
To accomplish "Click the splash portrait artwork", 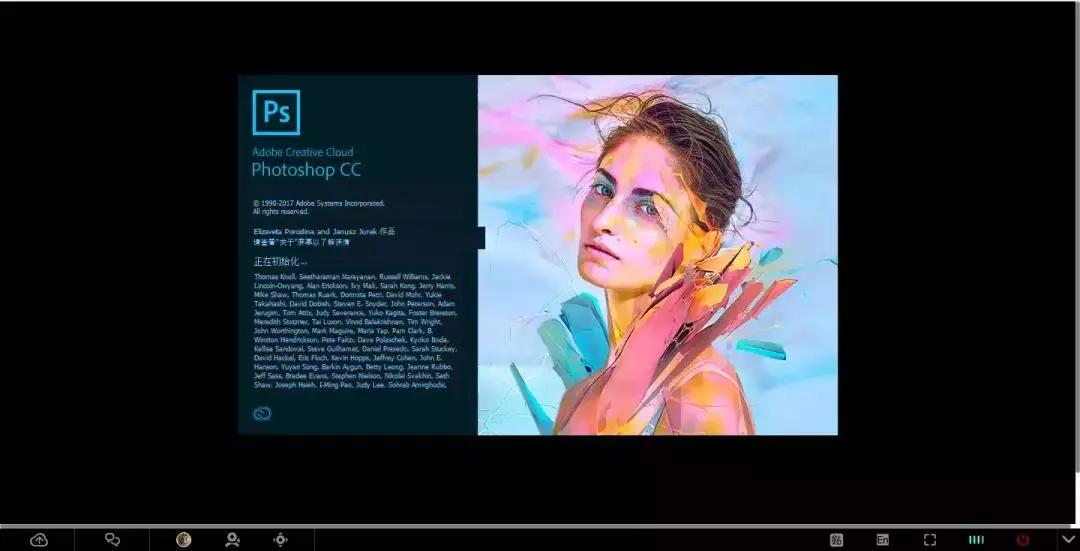I will (x=658, y=255).
